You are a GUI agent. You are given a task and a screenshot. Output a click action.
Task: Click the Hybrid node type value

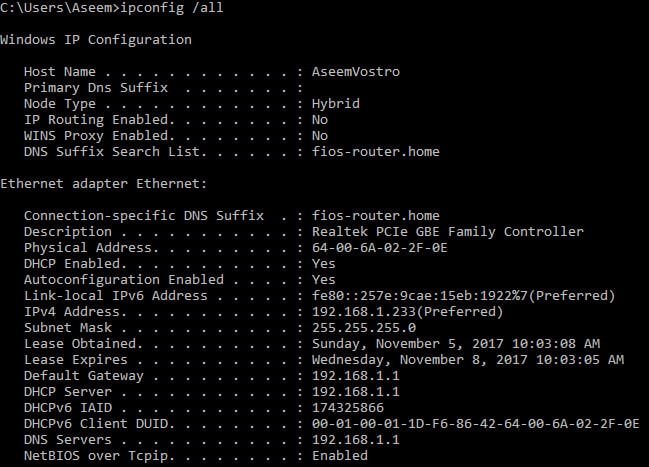tap(336, 104)
